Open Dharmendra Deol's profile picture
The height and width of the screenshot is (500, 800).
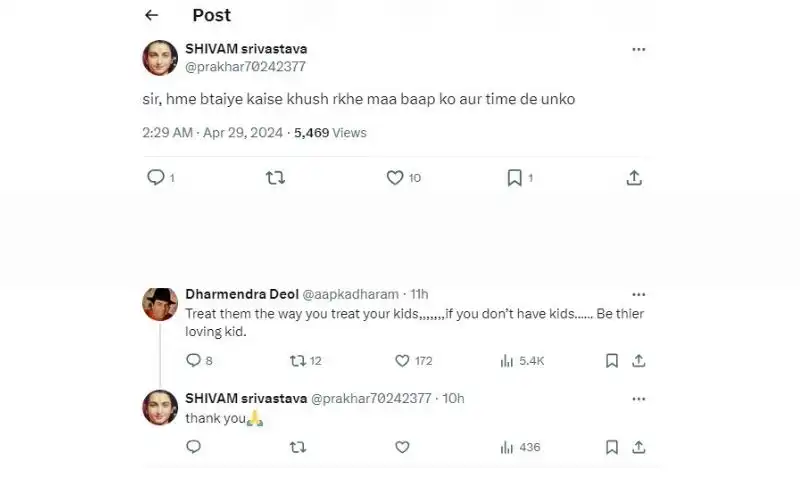tap(160, 305)
